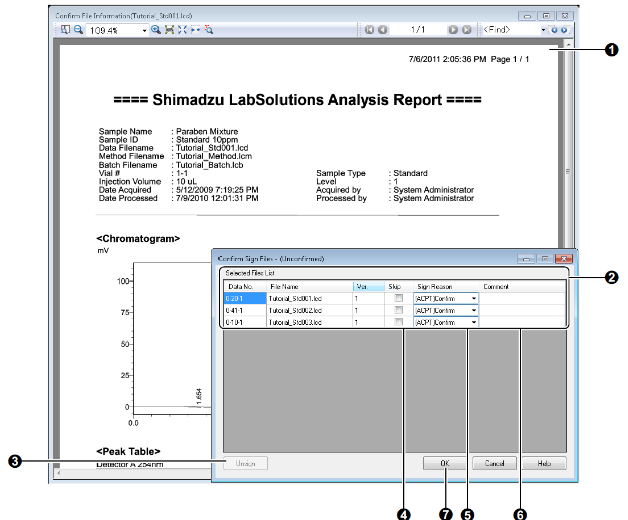
Task: Click OK in Confirm Sign Files dialog
Action: click(x=445, y=463)
